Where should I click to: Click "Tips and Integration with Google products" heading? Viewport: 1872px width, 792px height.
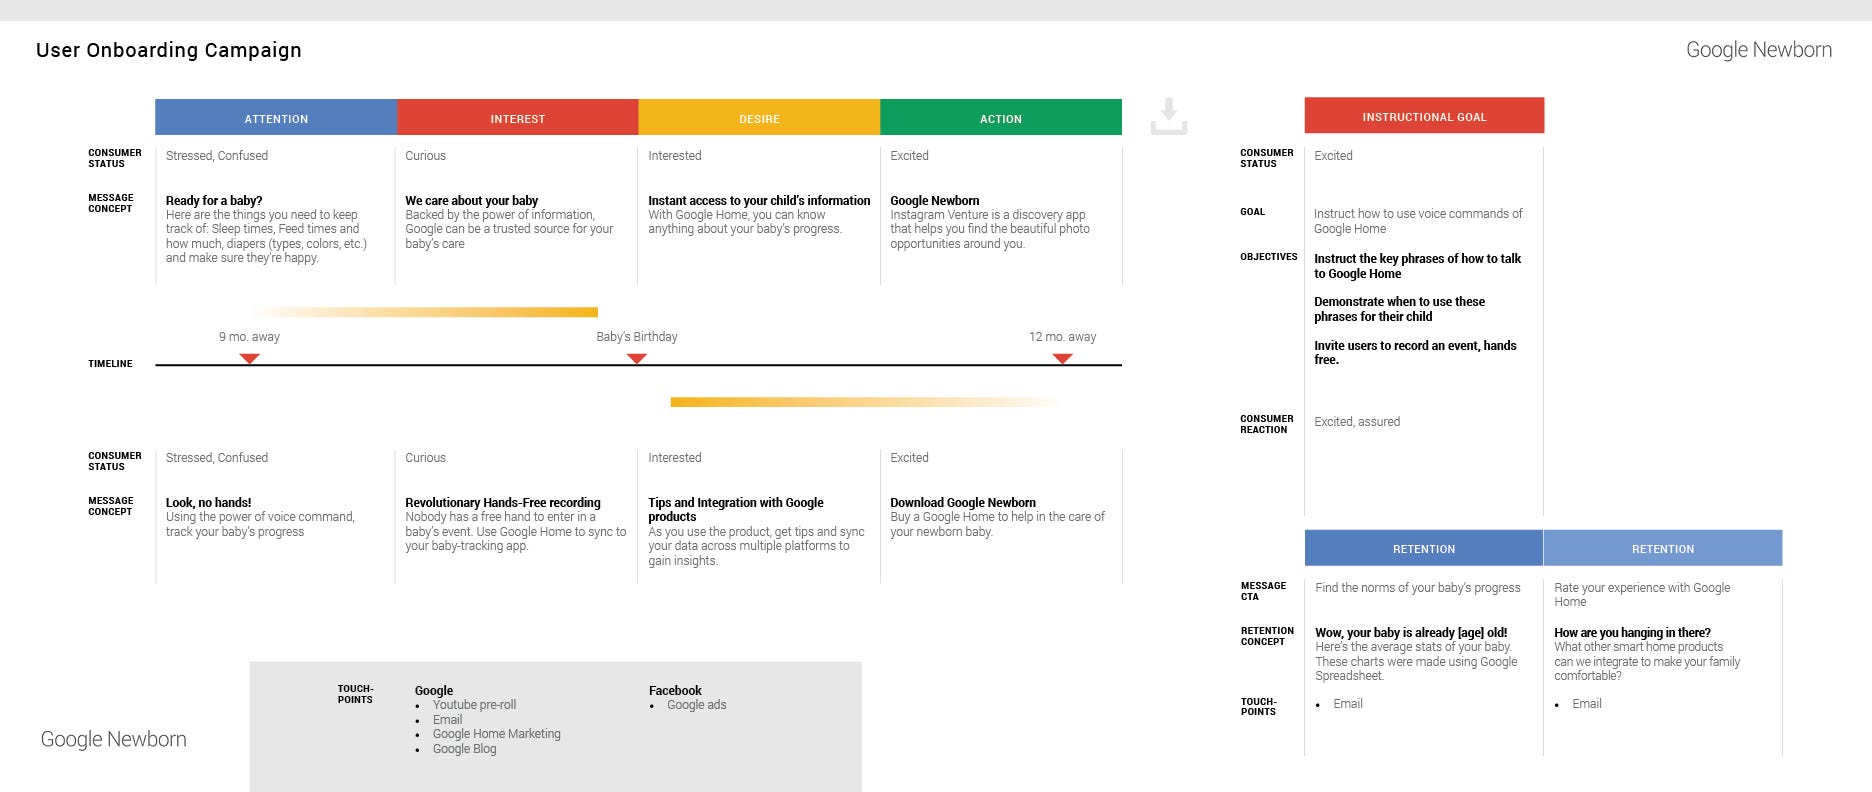736,509
